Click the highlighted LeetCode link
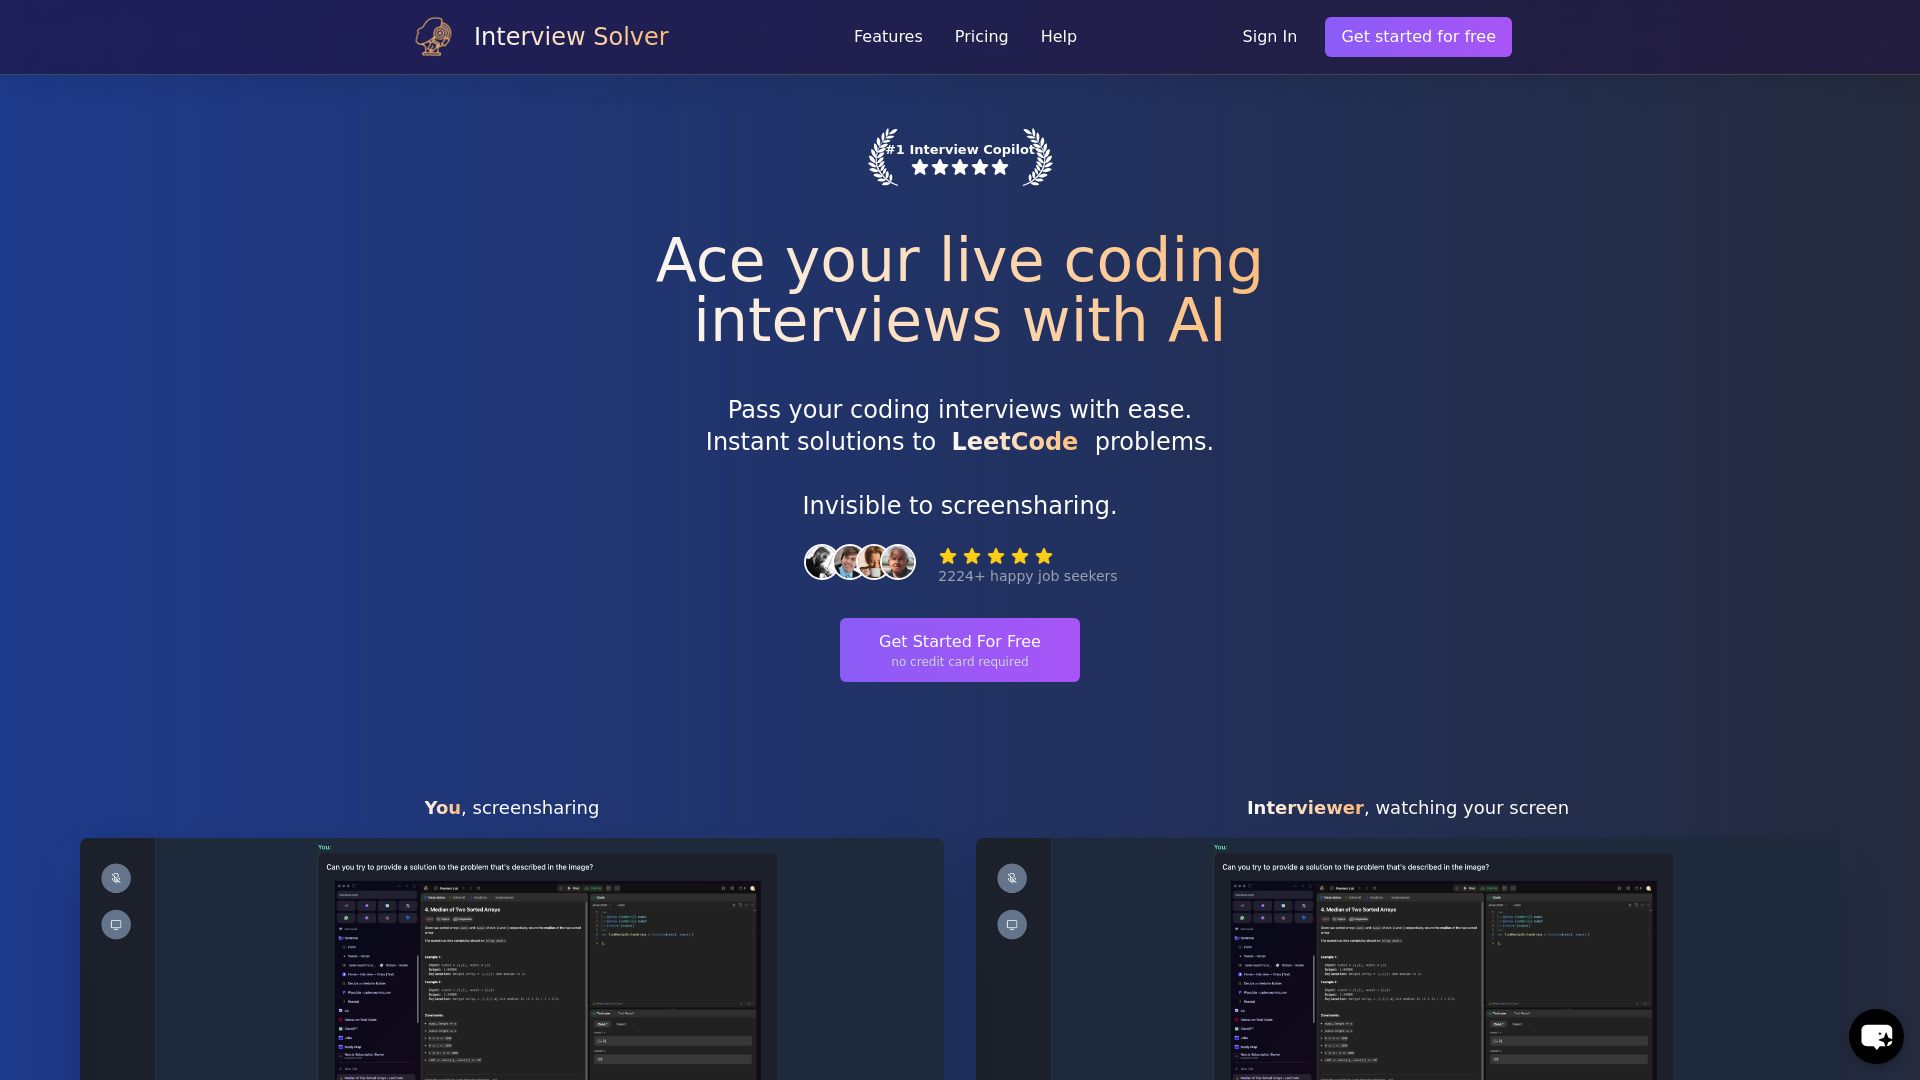 pos(1014,441)
